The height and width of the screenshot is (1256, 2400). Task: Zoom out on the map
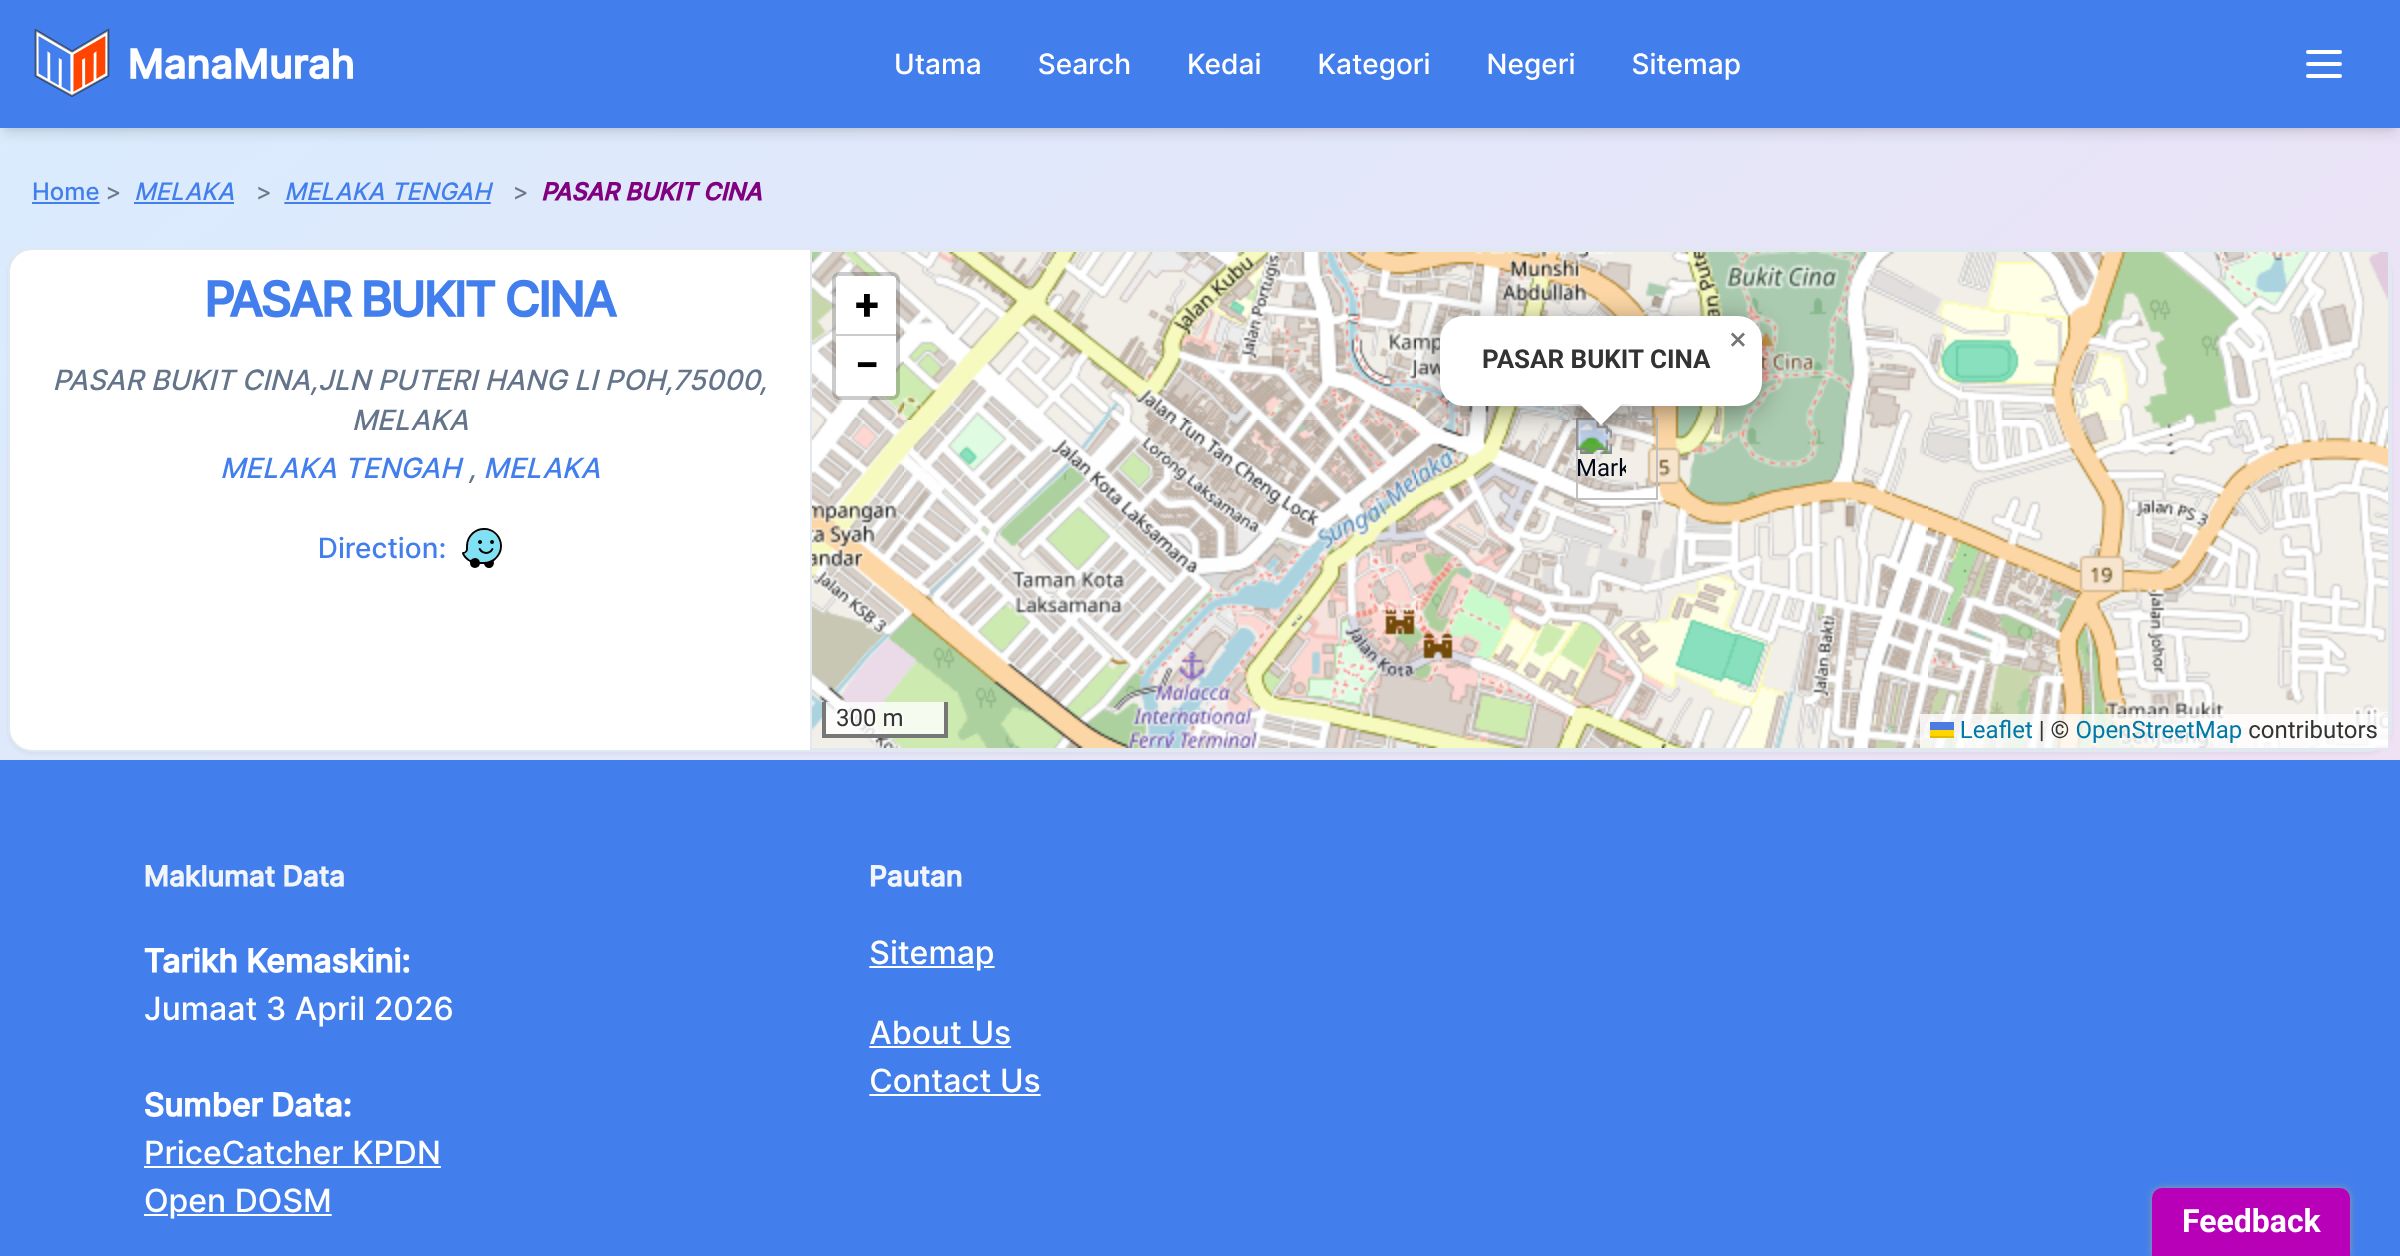pos(866,365)
